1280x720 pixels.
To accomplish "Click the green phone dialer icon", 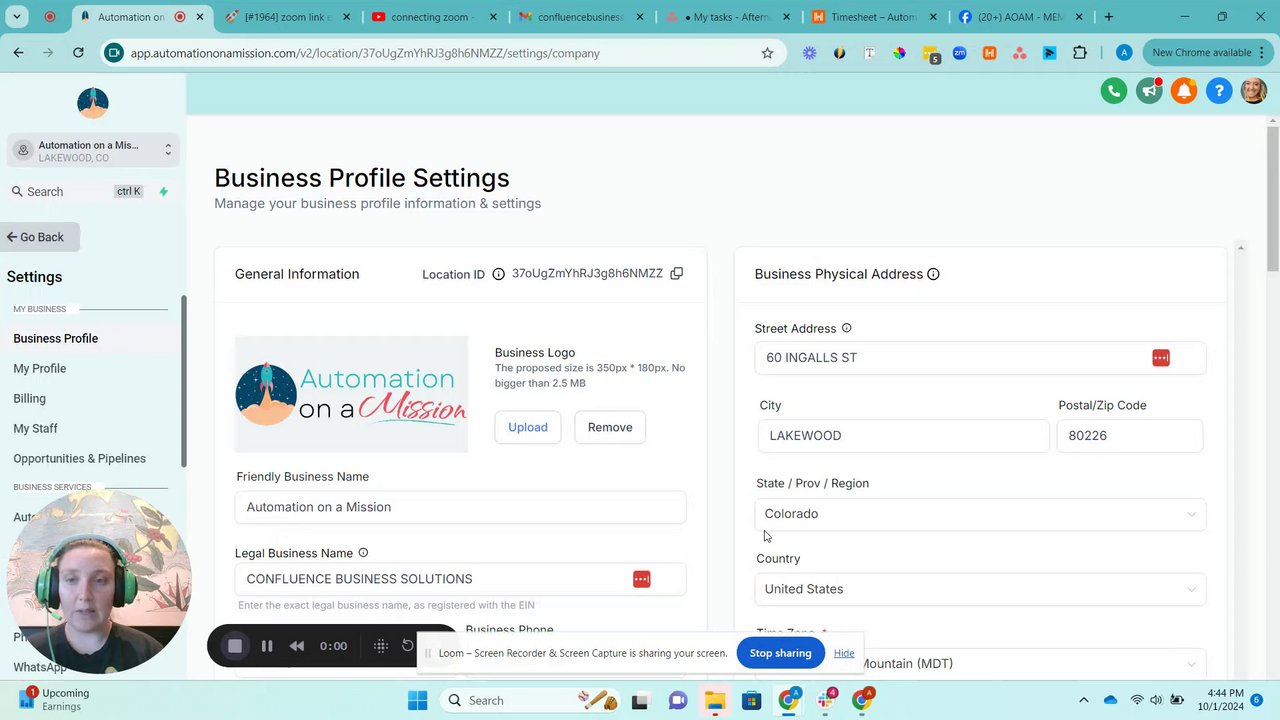I will coord(1113,91).
